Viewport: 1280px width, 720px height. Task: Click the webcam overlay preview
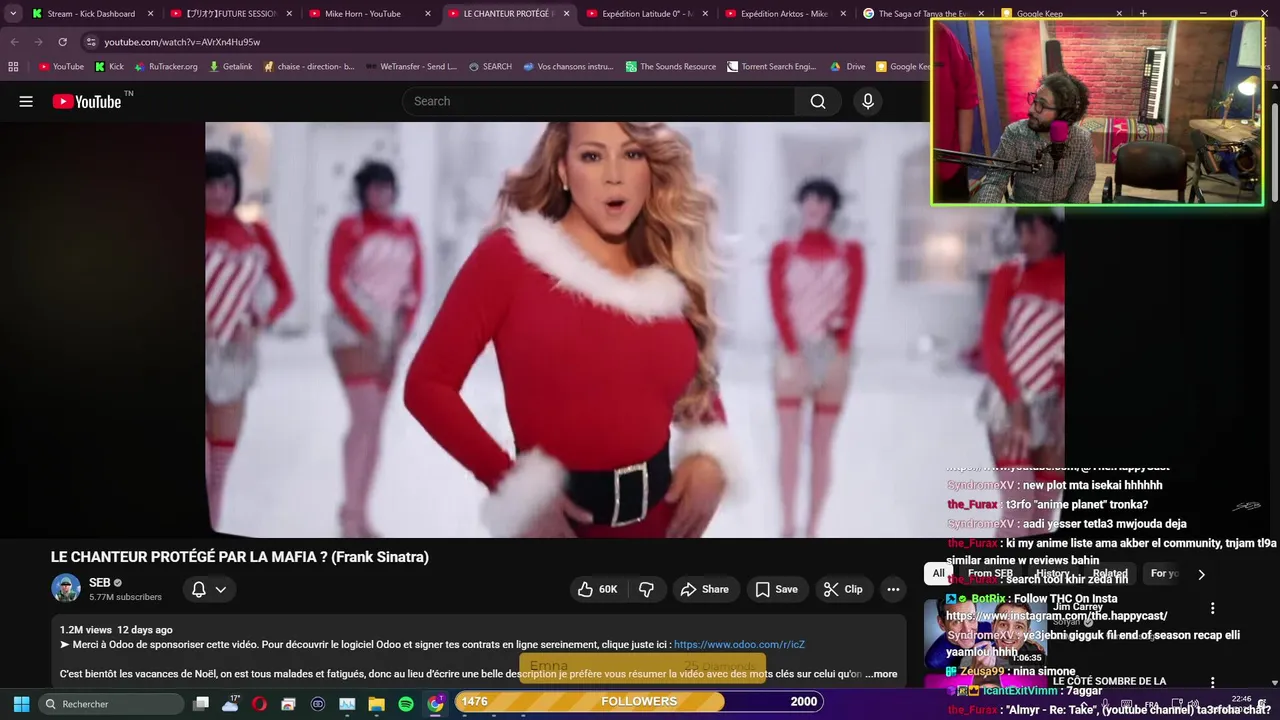[1097, 112]
